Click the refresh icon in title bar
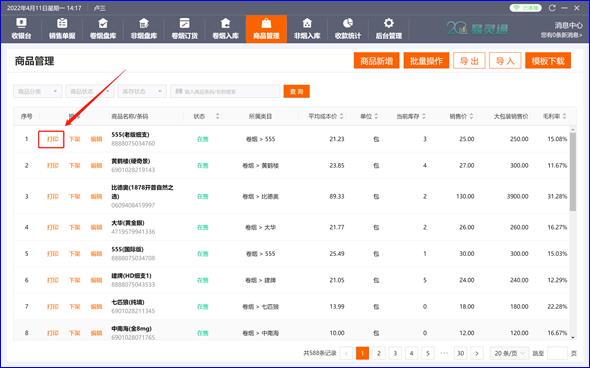 tap(552, 8)
